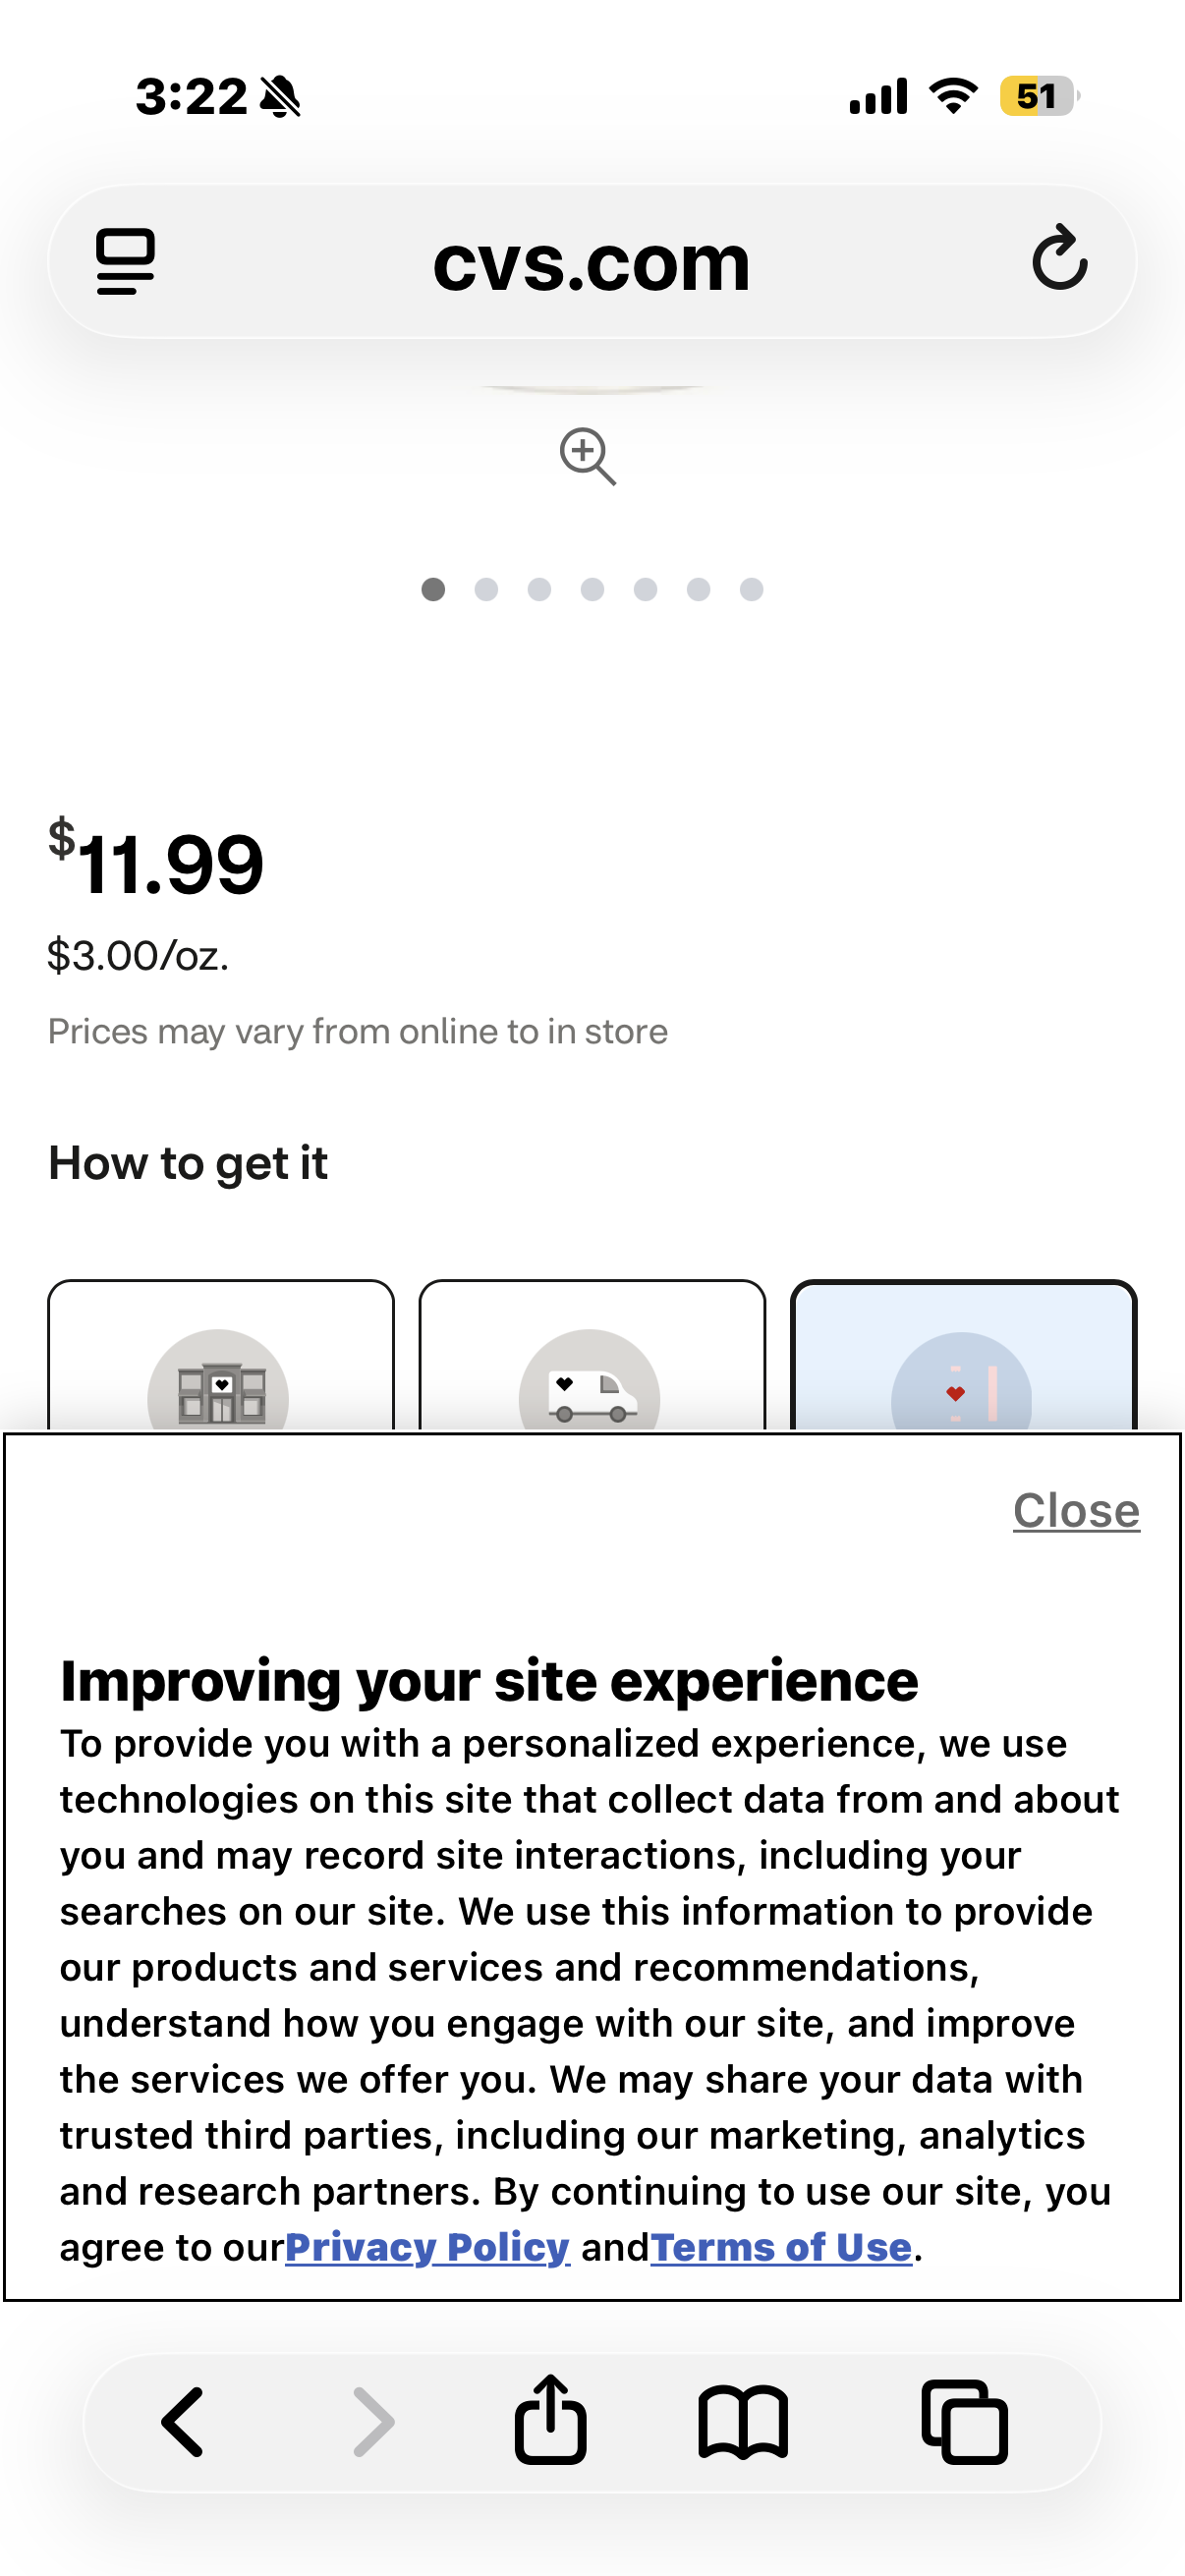This screenshot has height=2576, width=1185.
Task: Open the Bookmarks book icon
Action: (x=743, y=2422)
